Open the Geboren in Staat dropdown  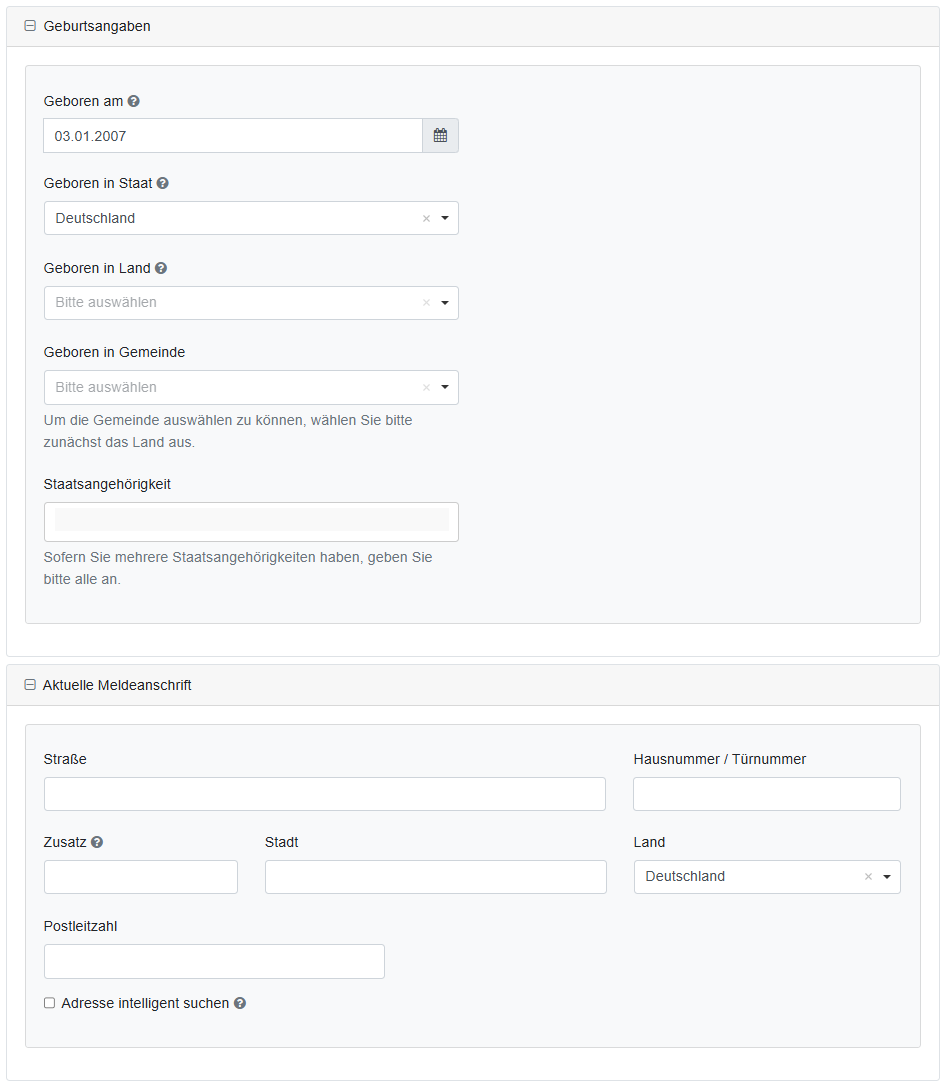(445, 219)
